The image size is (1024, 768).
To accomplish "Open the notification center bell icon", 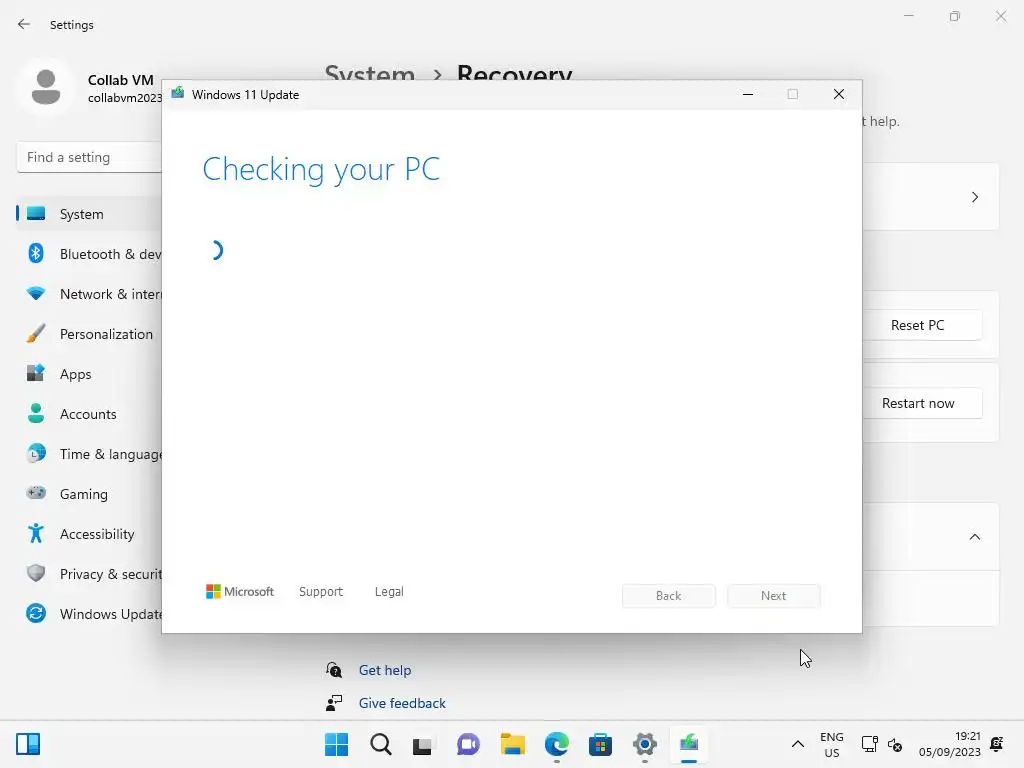I will [x=997, y=744].
